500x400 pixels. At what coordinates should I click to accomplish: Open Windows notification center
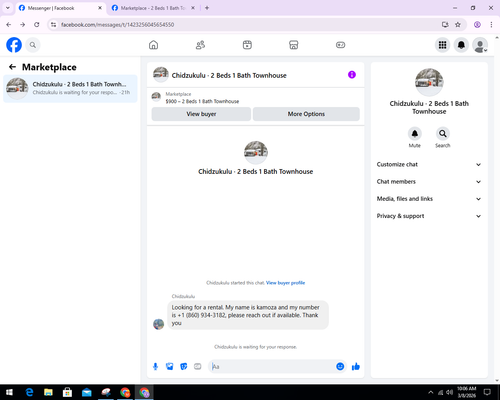click(487, 392)
